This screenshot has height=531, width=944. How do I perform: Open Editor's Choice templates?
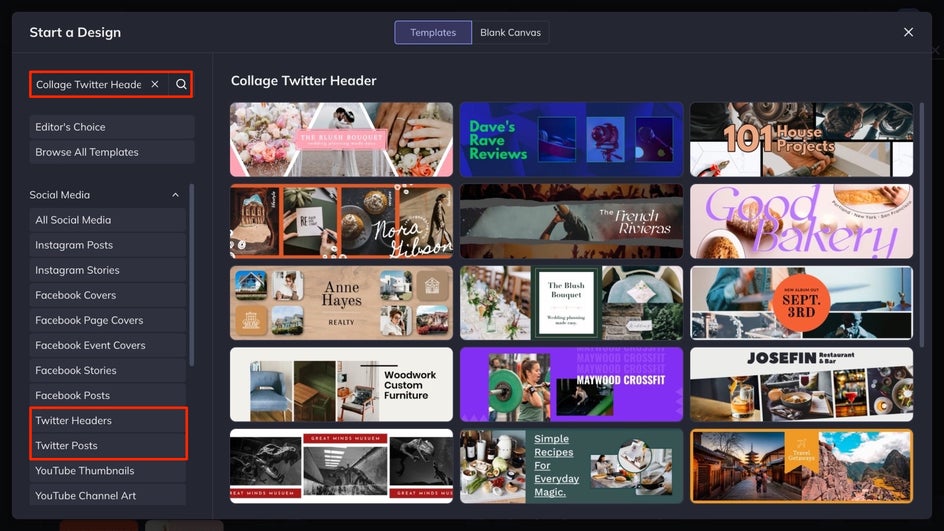(112, 127)
